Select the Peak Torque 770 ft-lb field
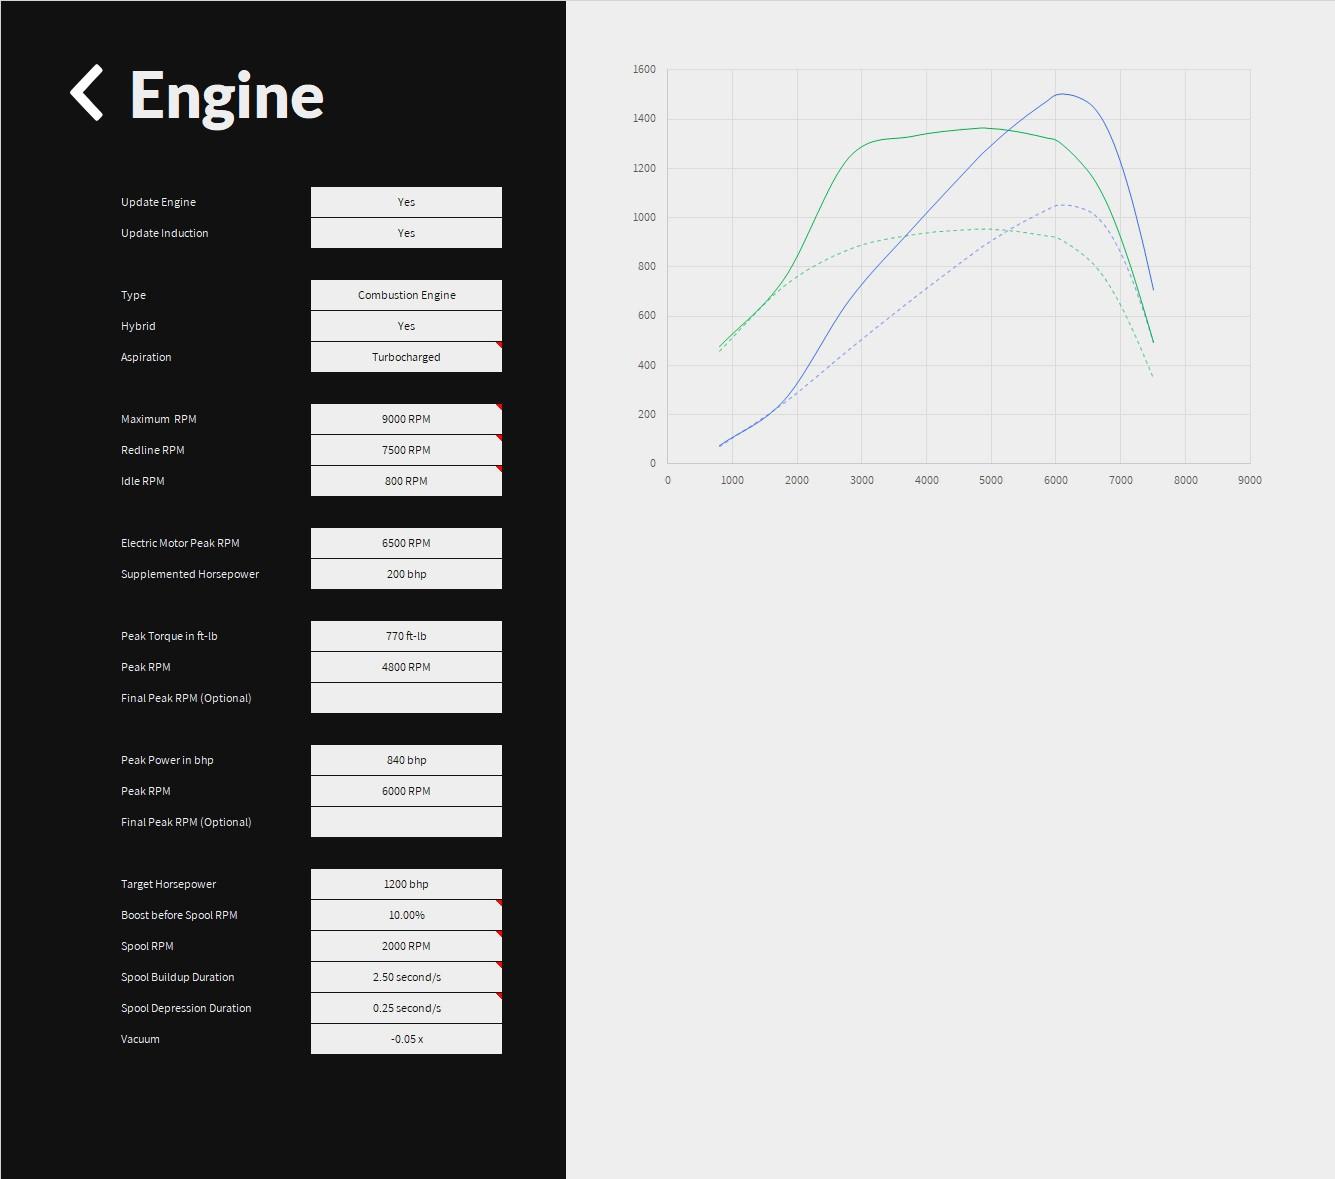Screen dimensions: 1335x1179 [406, 636]
